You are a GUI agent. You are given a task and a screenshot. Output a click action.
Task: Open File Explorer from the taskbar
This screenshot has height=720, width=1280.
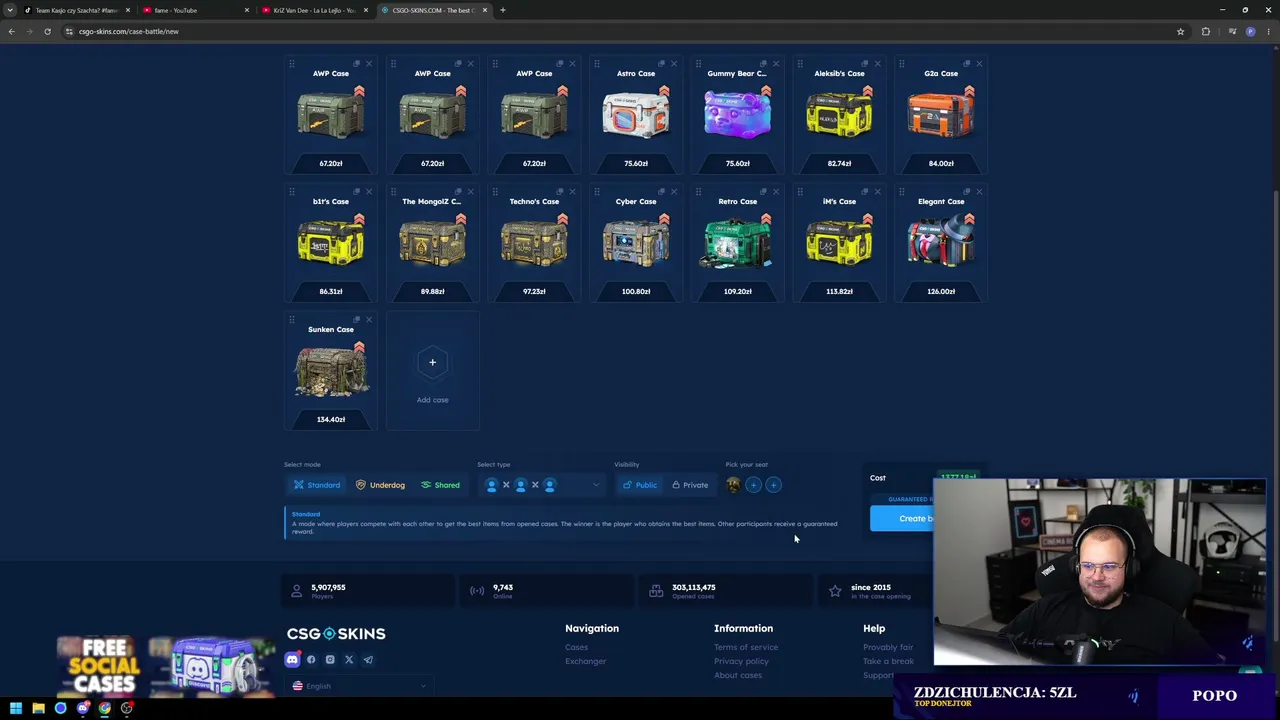(38, 708)
